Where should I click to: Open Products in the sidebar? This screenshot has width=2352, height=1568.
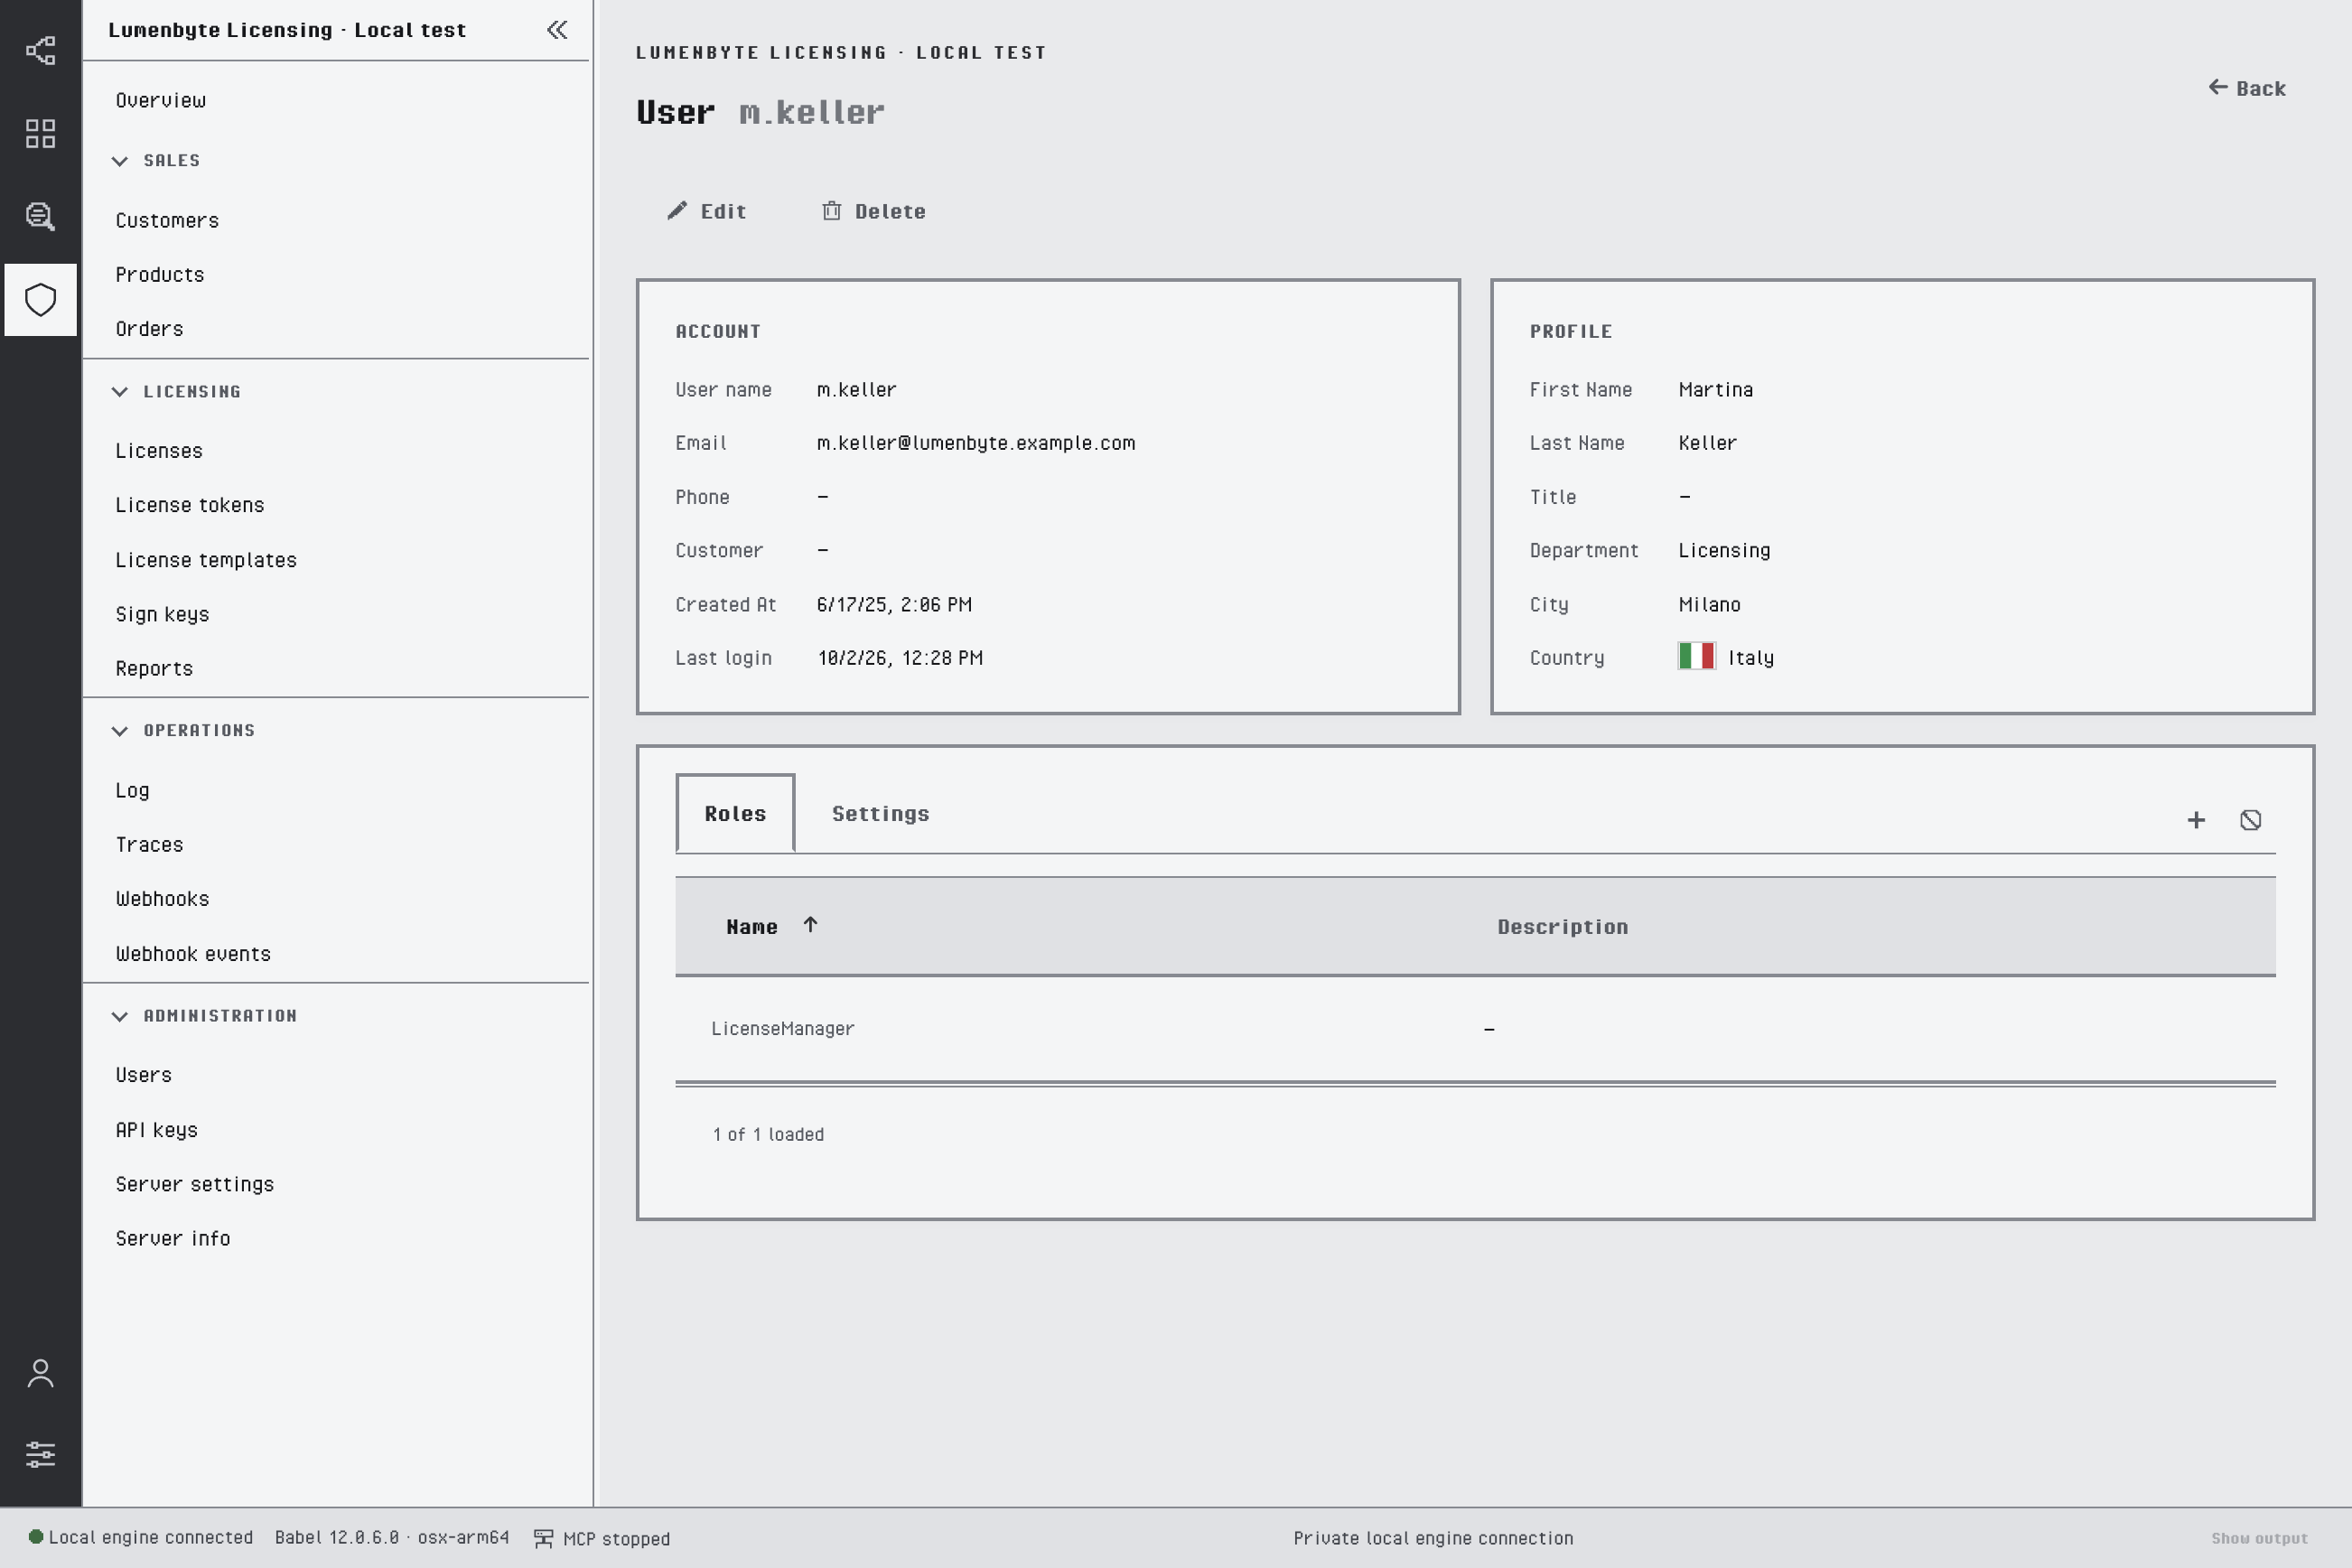coord(160,274)
